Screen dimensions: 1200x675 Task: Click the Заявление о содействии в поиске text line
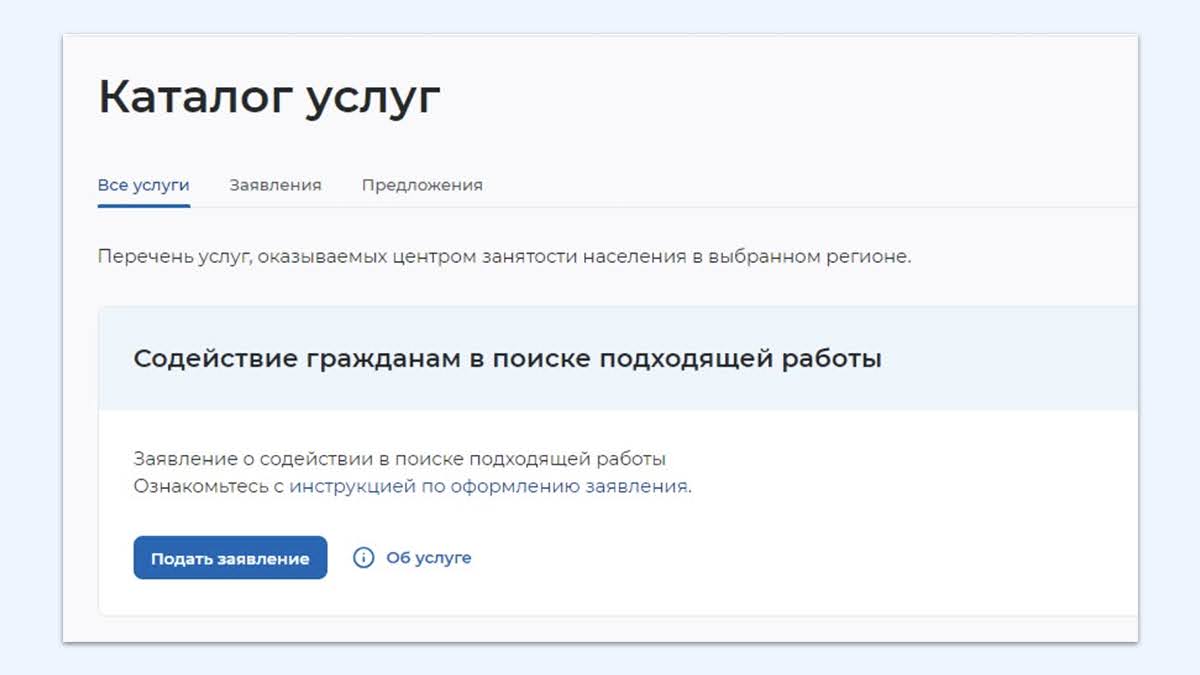399,459
